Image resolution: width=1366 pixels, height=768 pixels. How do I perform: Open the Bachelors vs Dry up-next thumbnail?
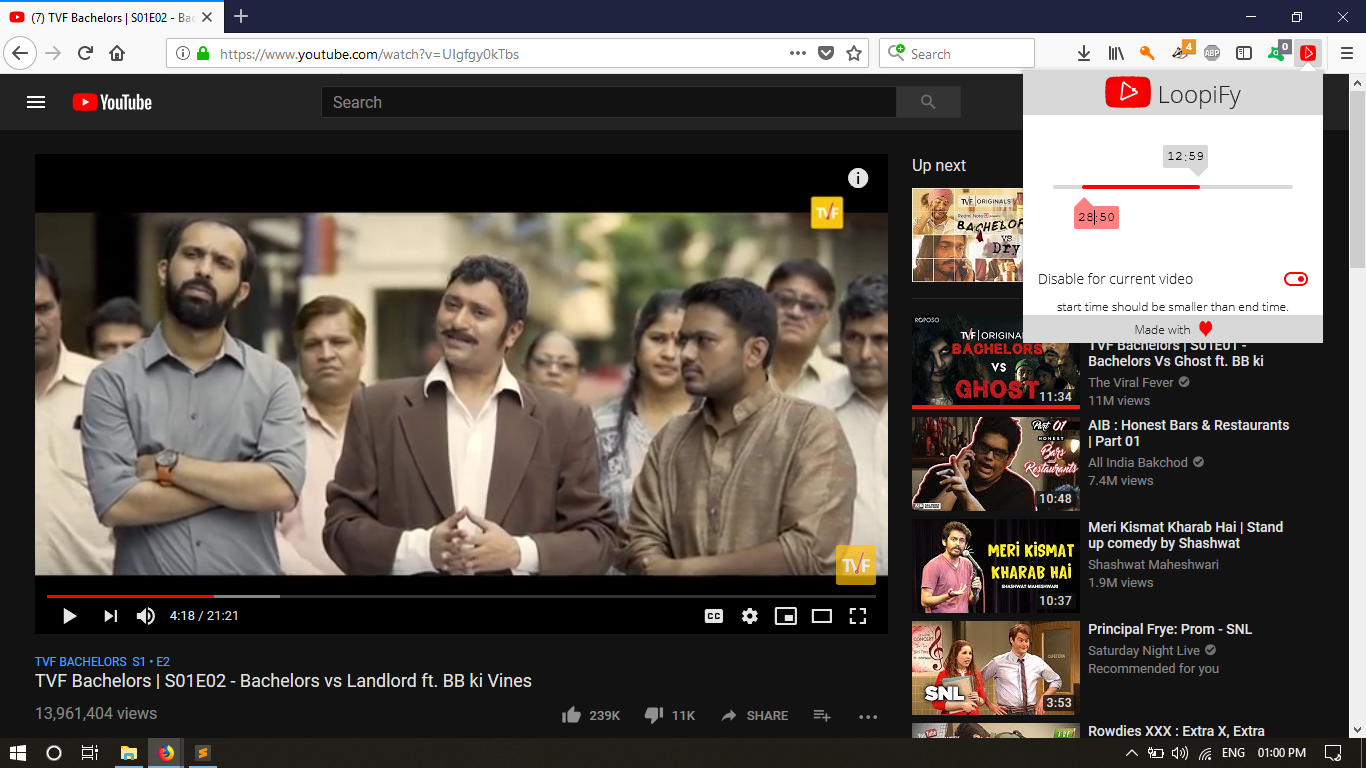click(x=967, y=235)
